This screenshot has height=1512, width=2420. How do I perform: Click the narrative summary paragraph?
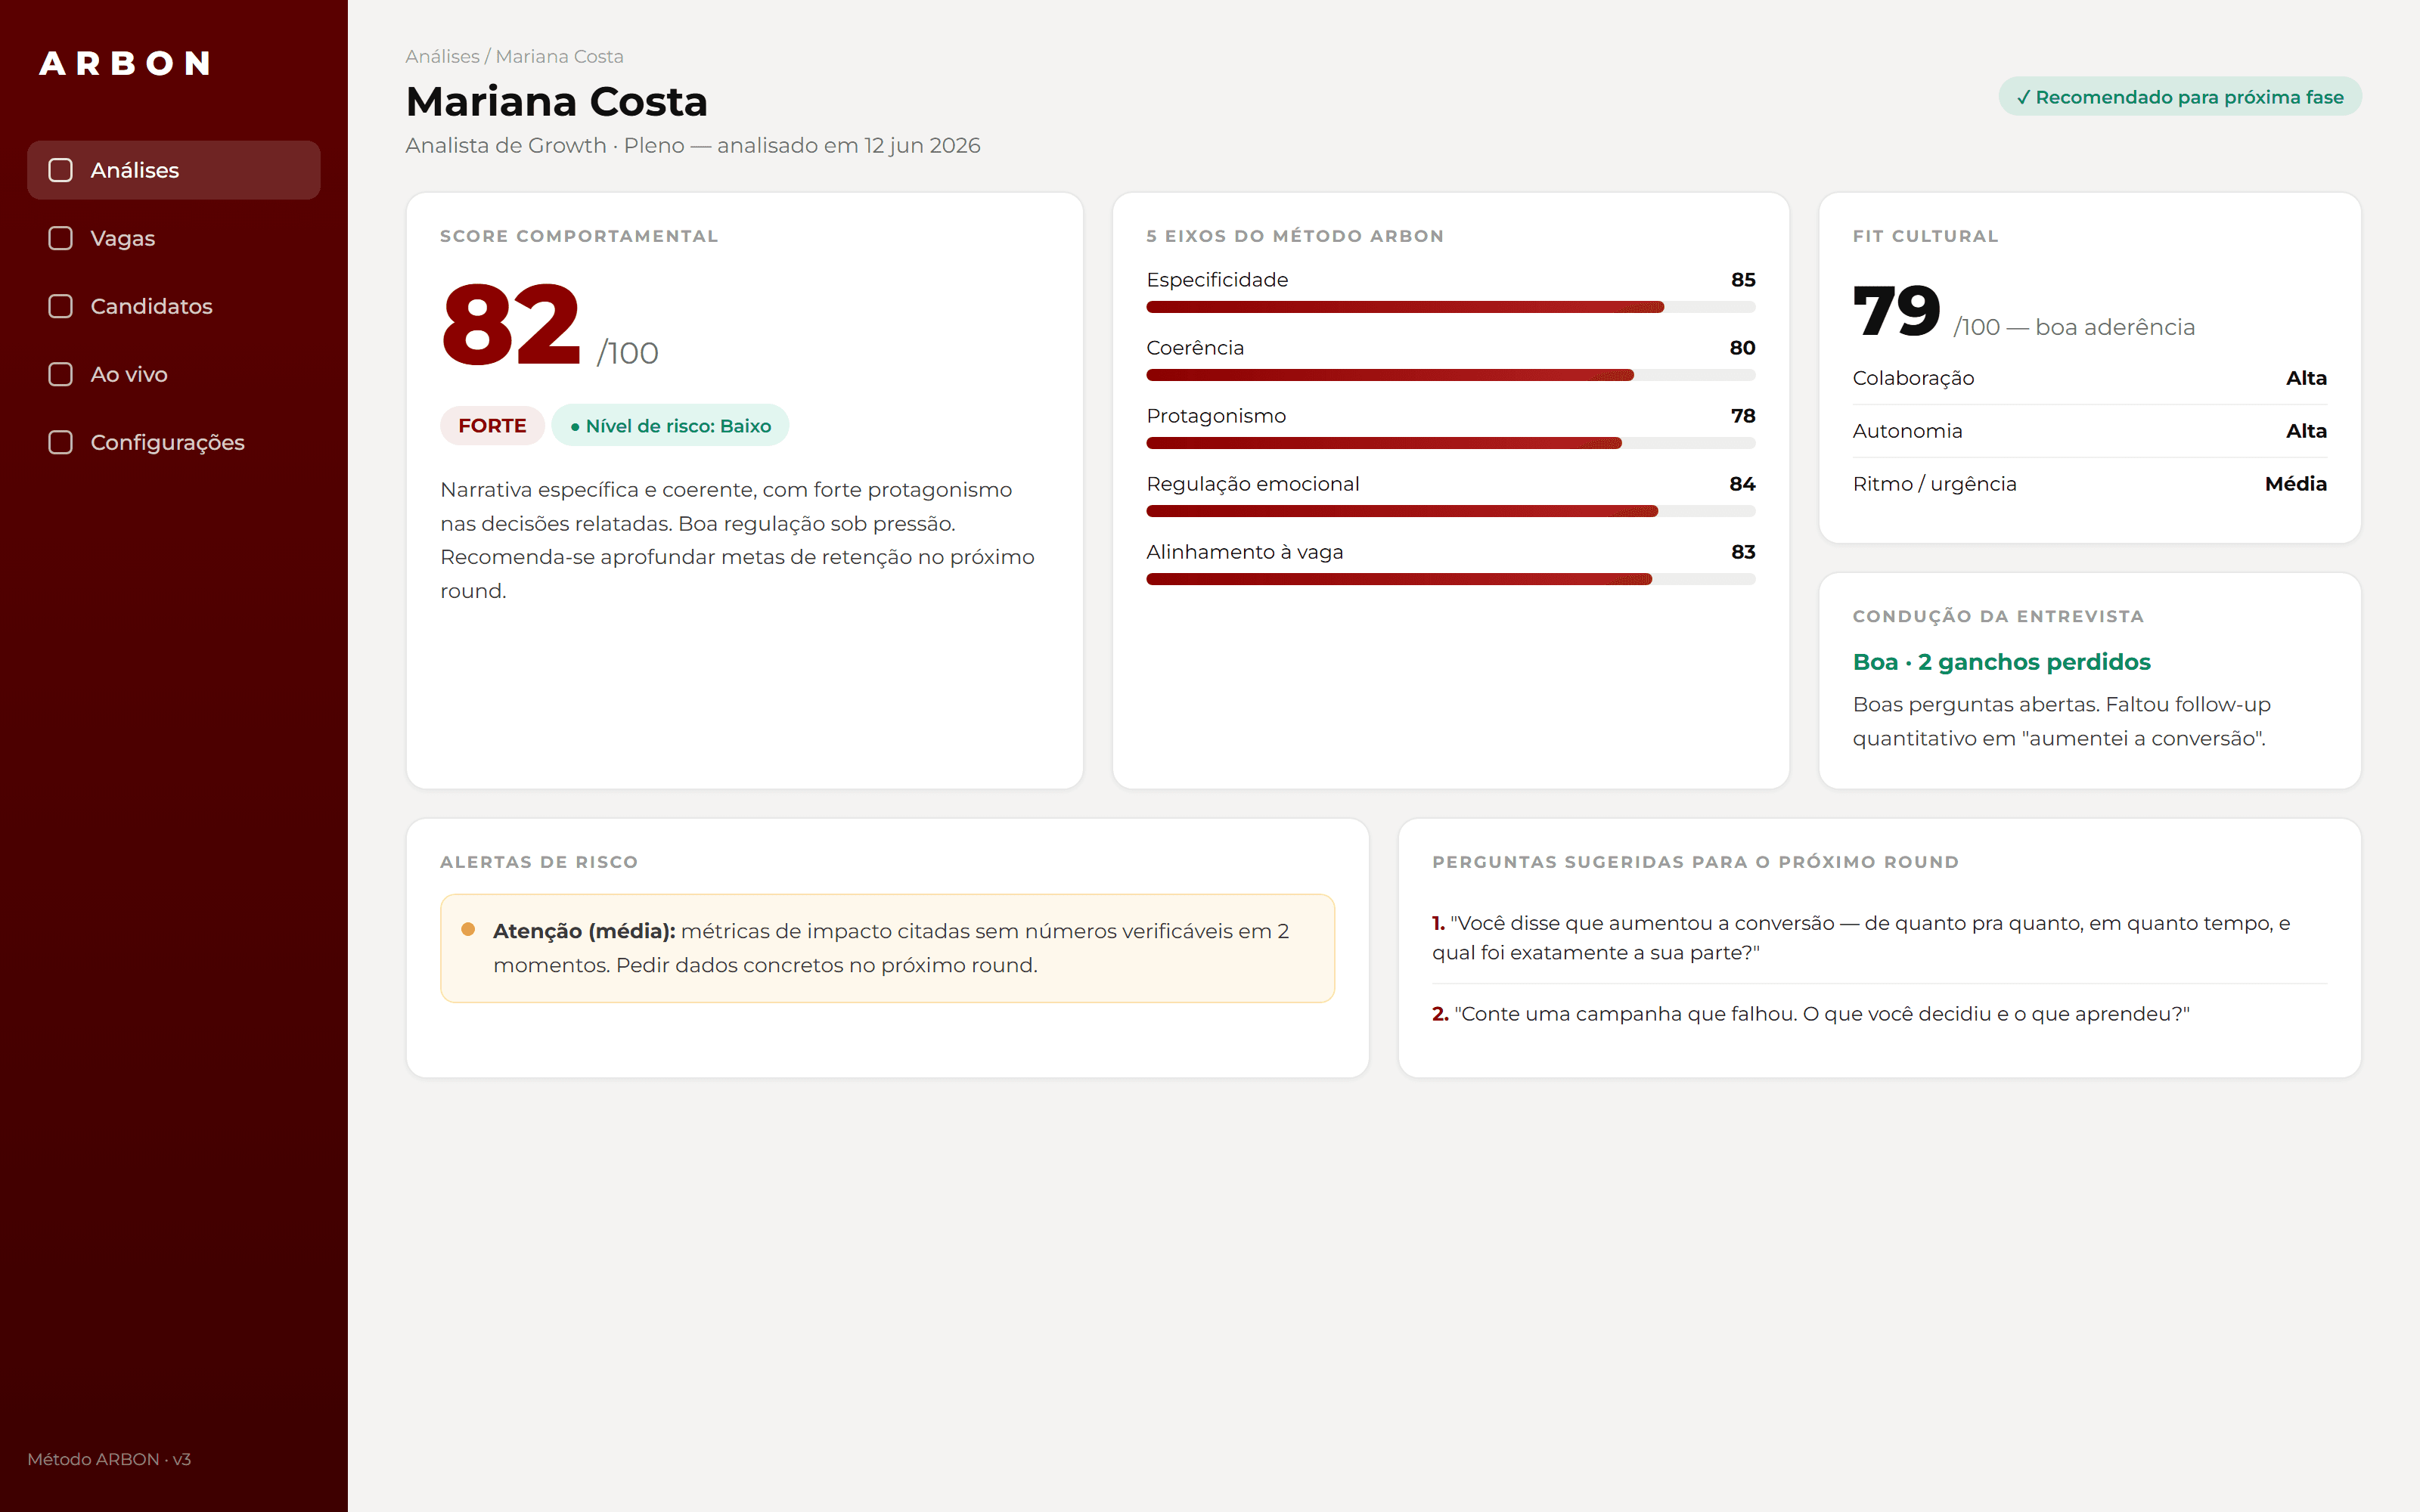[x=738, y=540]
